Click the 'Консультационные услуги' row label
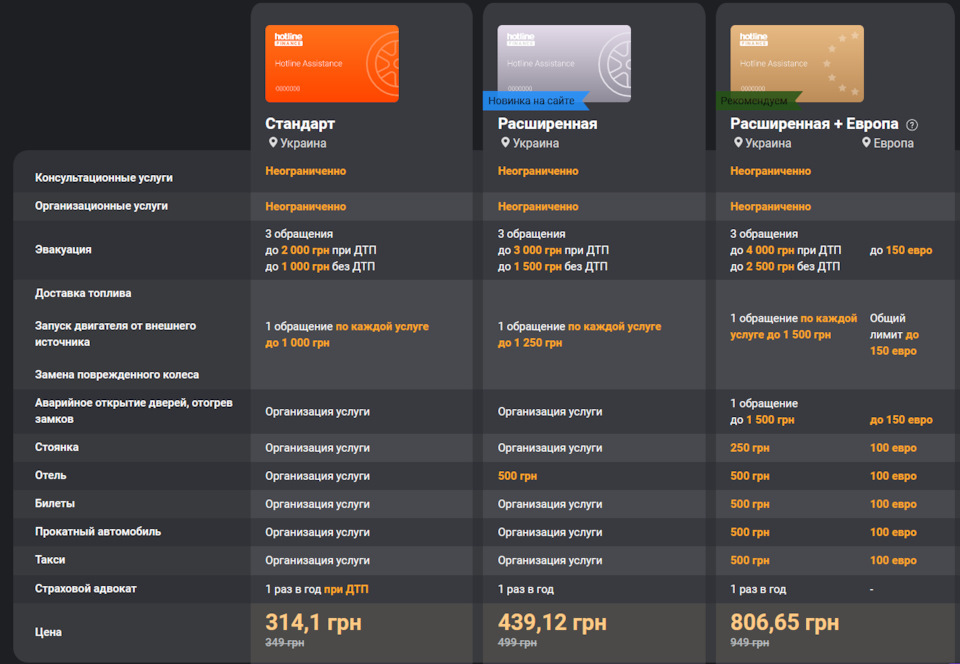 [103, 177]
